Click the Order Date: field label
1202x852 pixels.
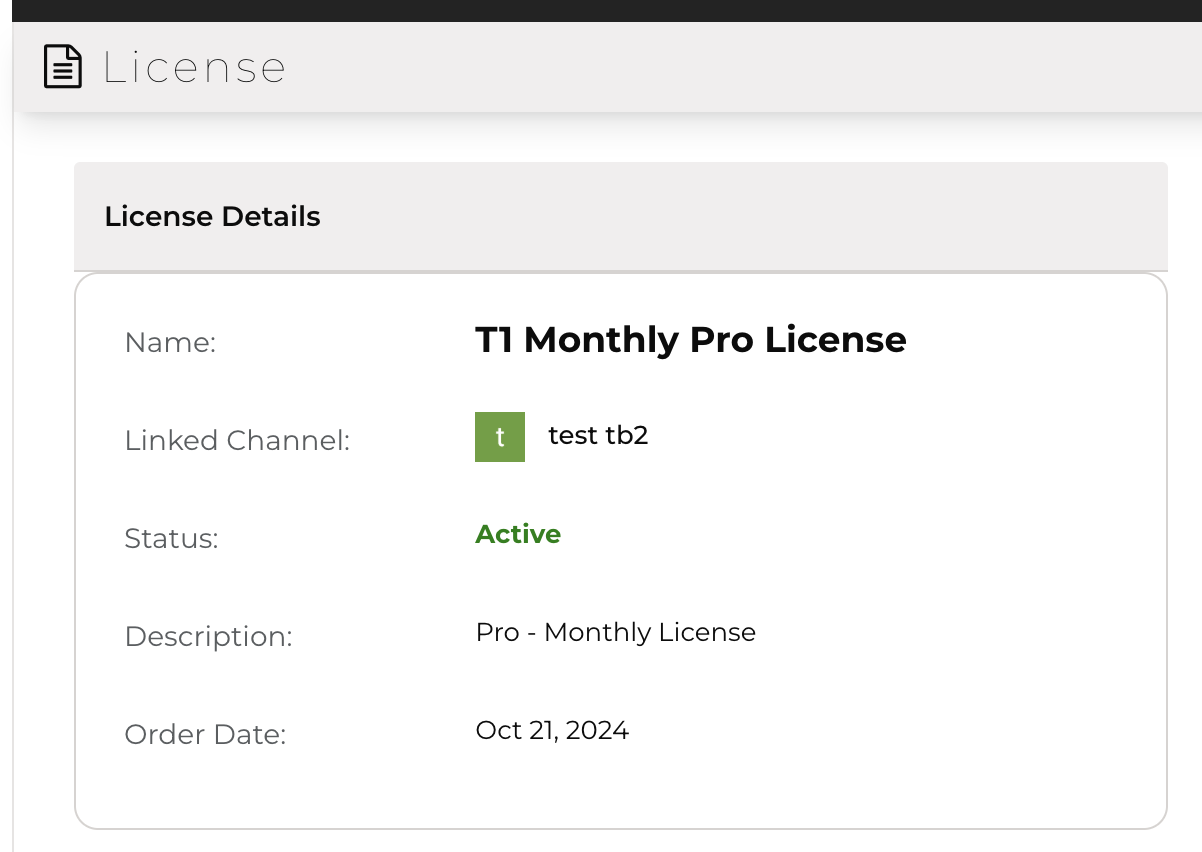(x=205, y=735)
